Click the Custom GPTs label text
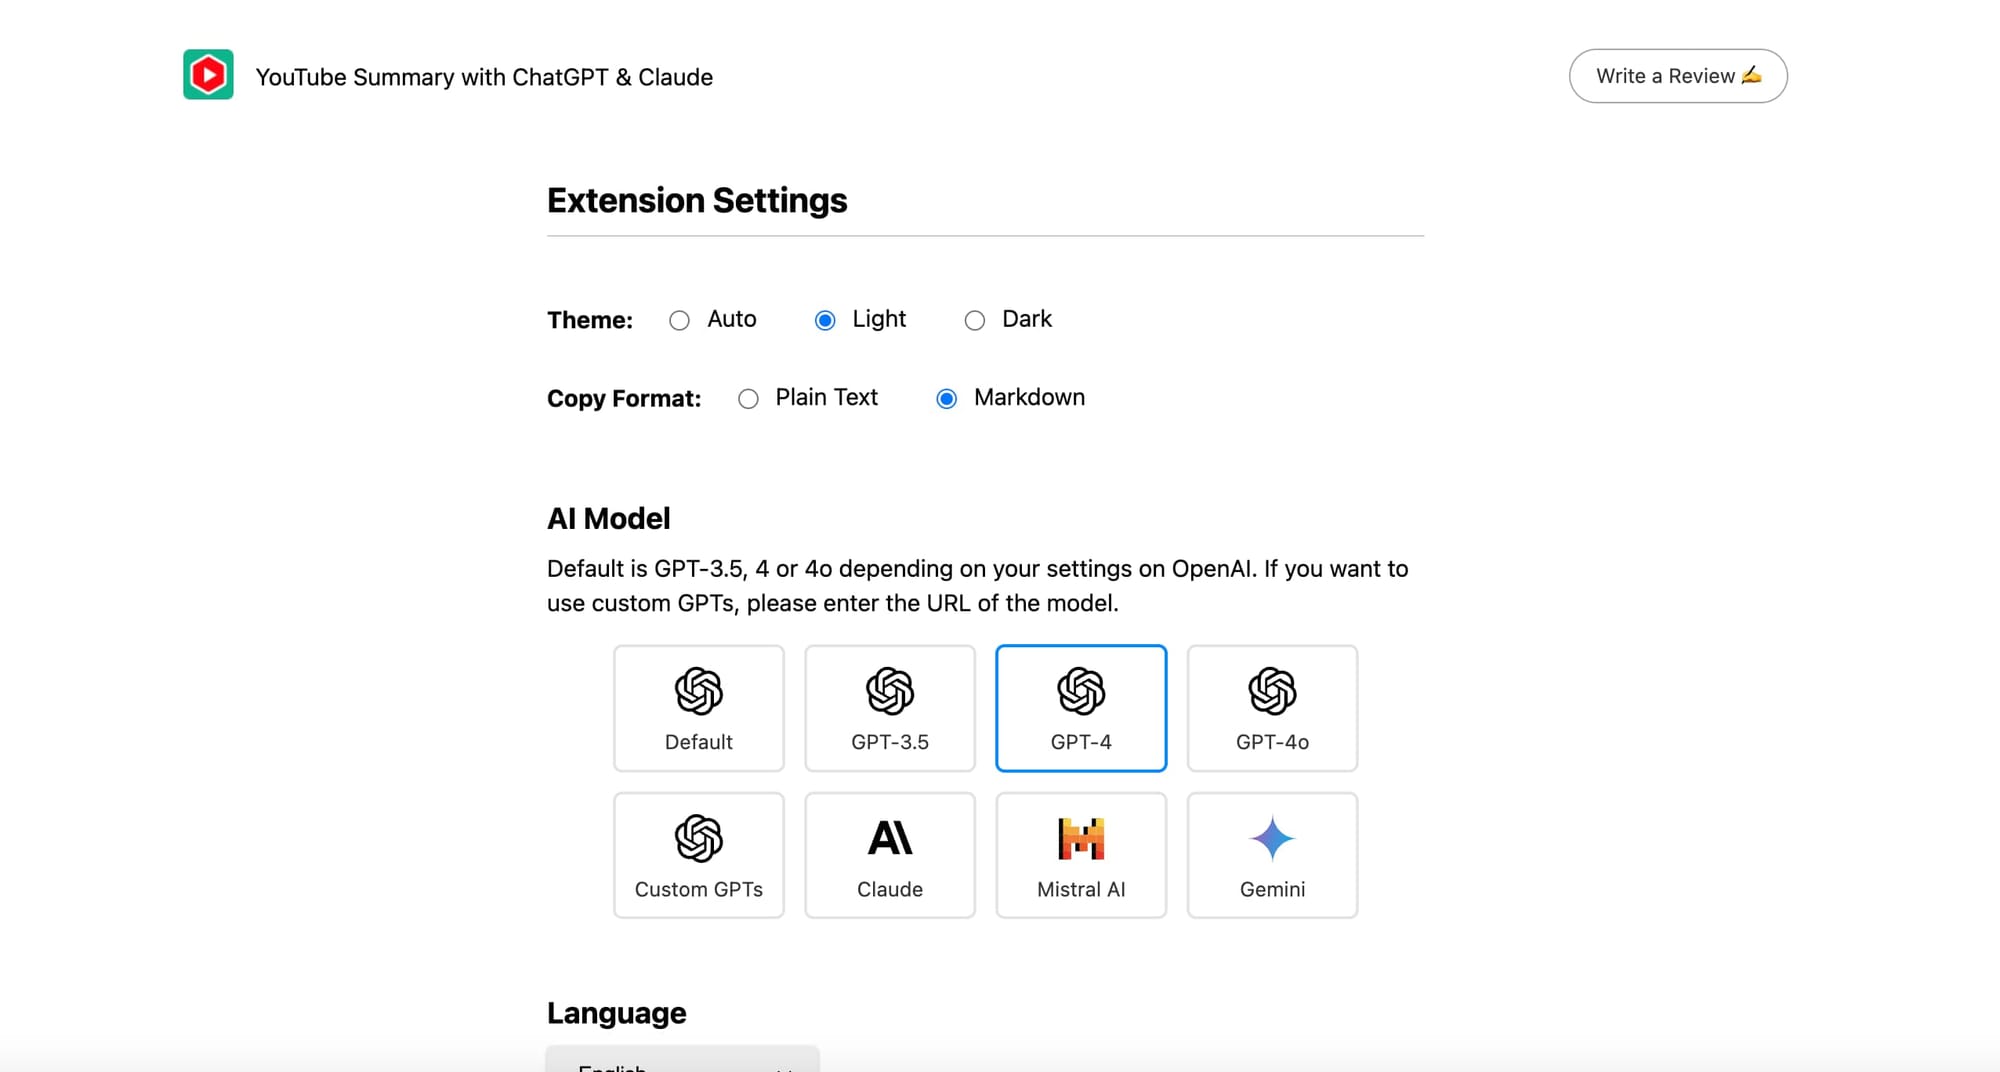Image resolution: width=2000 pixels, height=1072 pixels. point(699,889)
